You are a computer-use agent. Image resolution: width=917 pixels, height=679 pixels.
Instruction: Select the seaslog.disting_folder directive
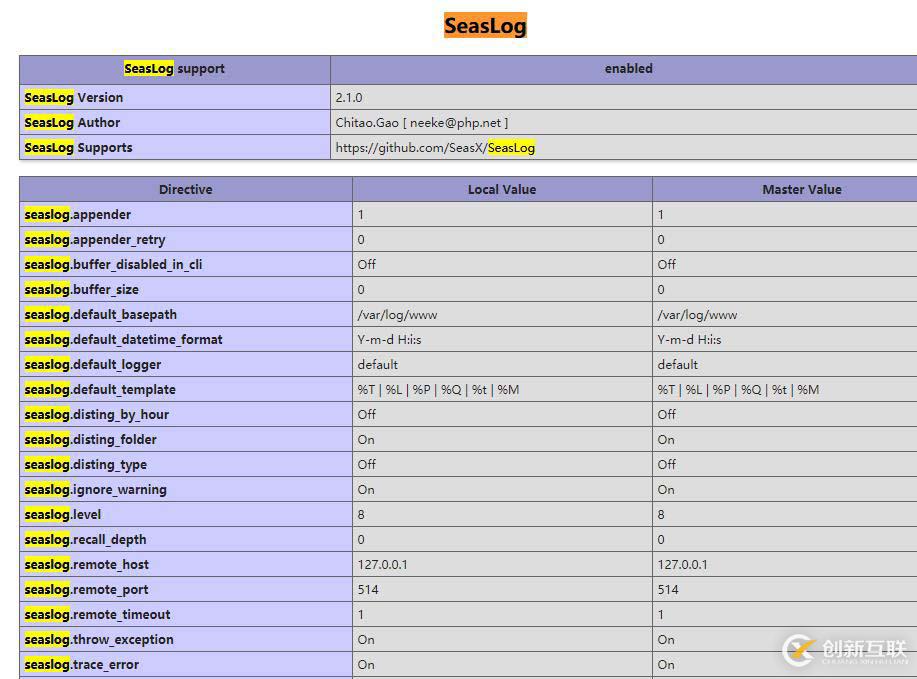pos(90,440)
